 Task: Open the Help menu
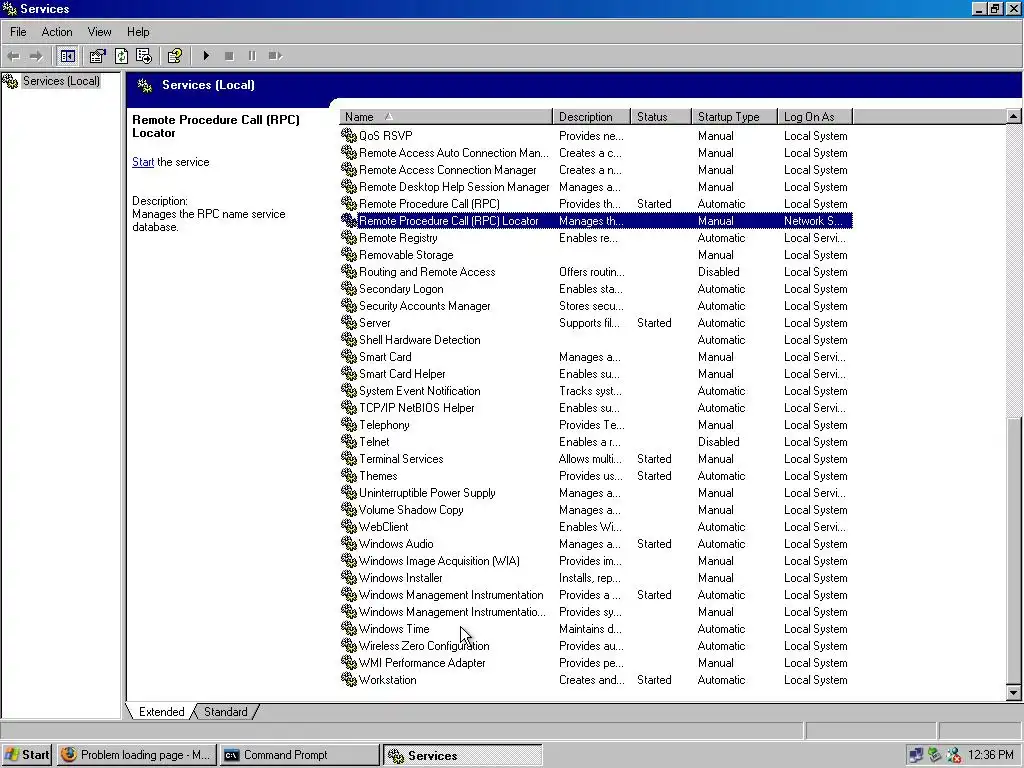[138, 32]
